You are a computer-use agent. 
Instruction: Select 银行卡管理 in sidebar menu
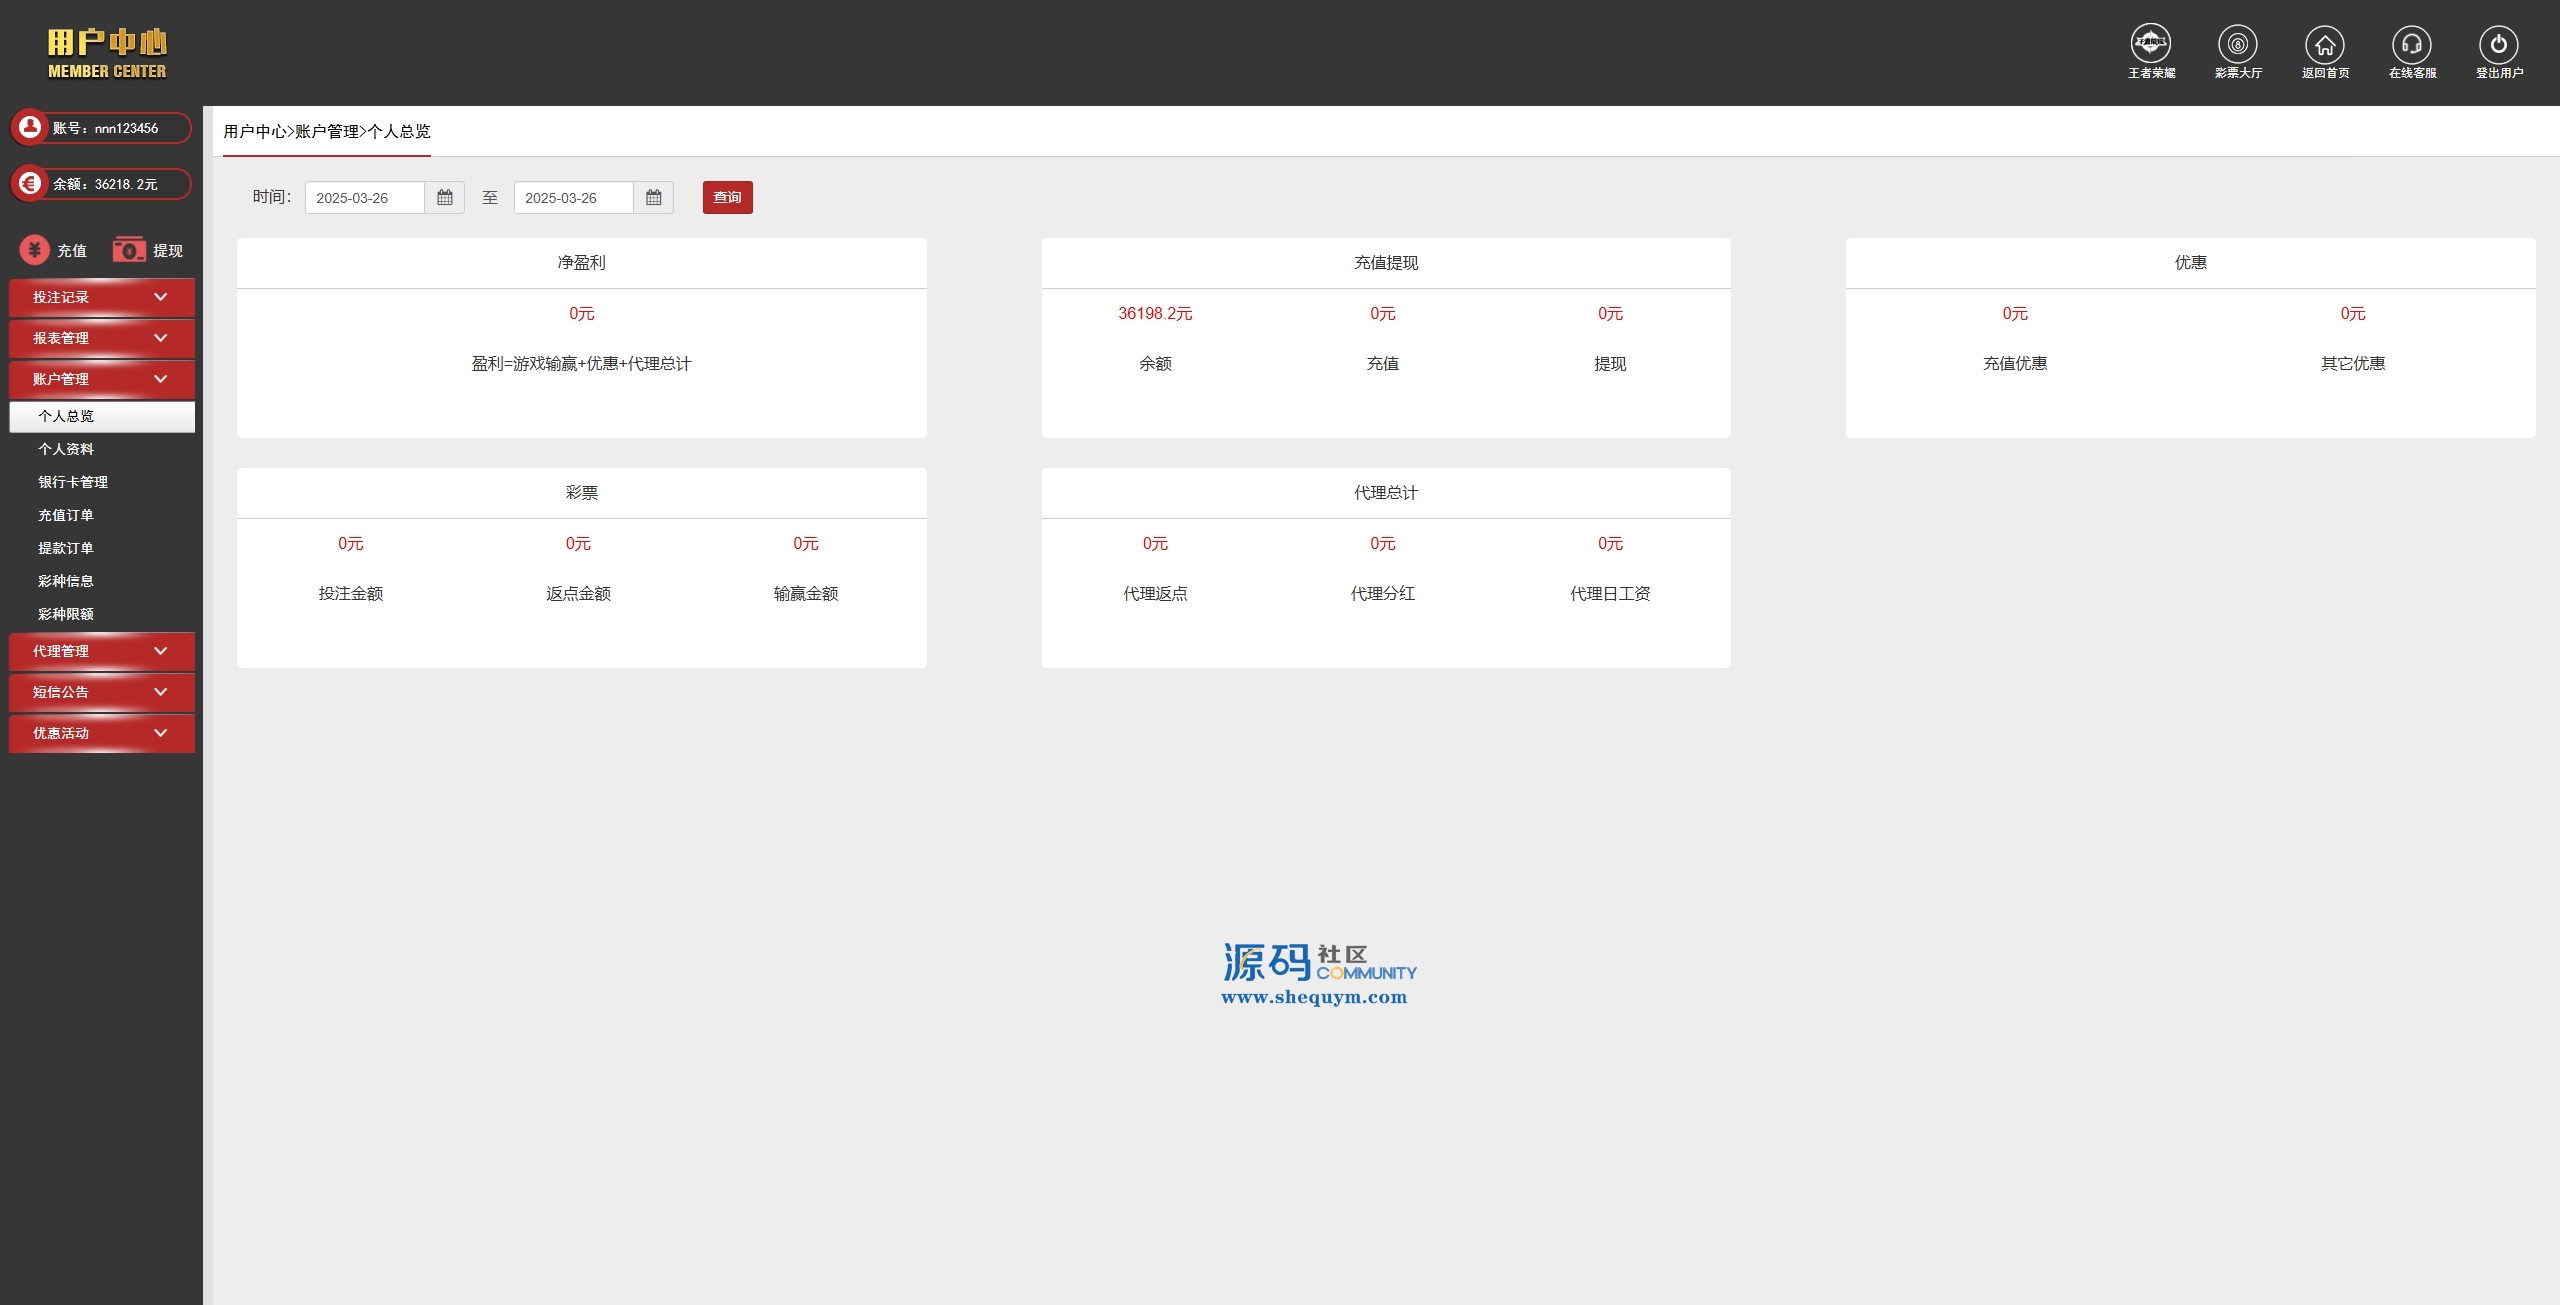pyautogui.click(x=73, y=482)
